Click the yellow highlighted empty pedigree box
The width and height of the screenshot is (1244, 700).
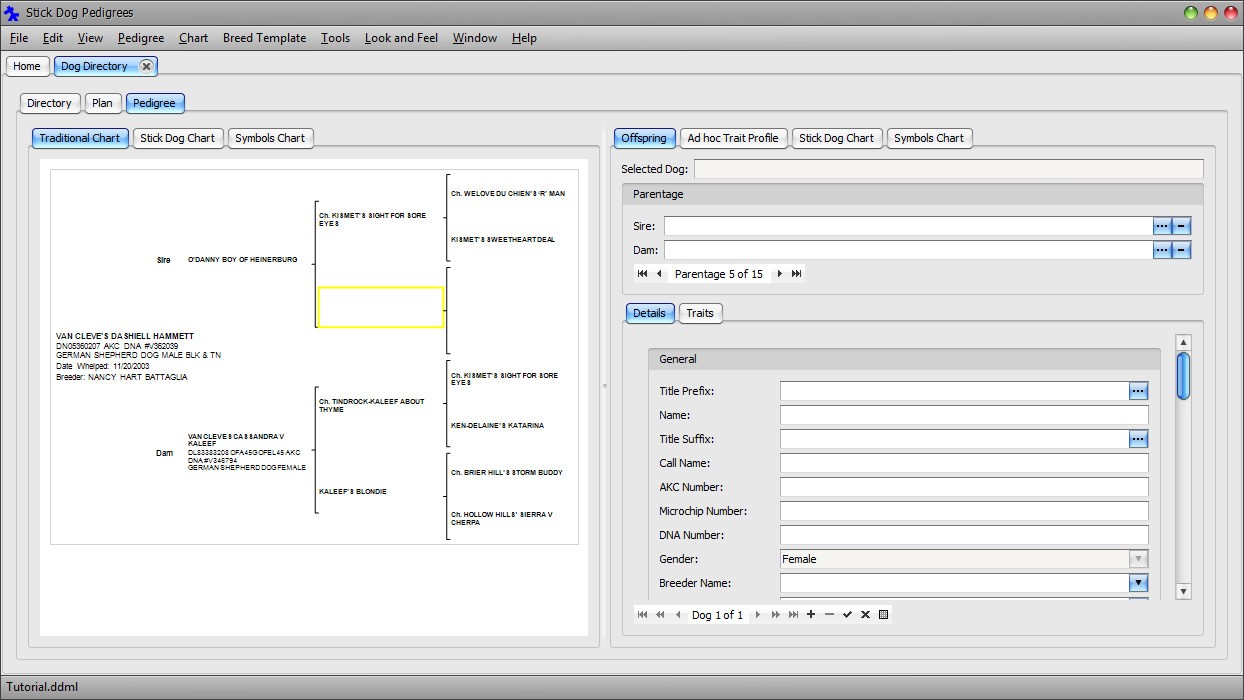coord(380,307)
